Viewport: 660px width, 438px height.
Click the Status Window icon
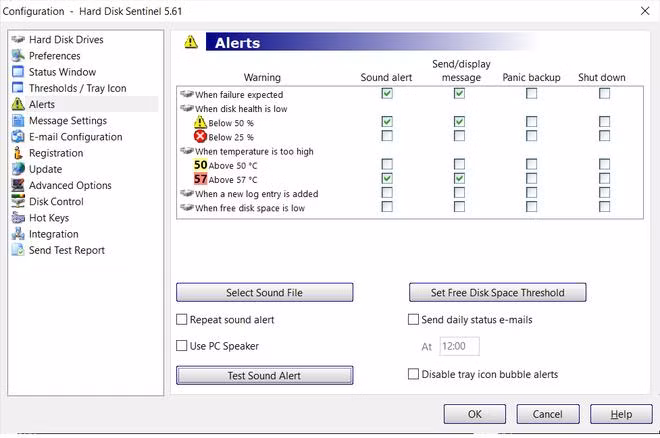pos(18,72)
